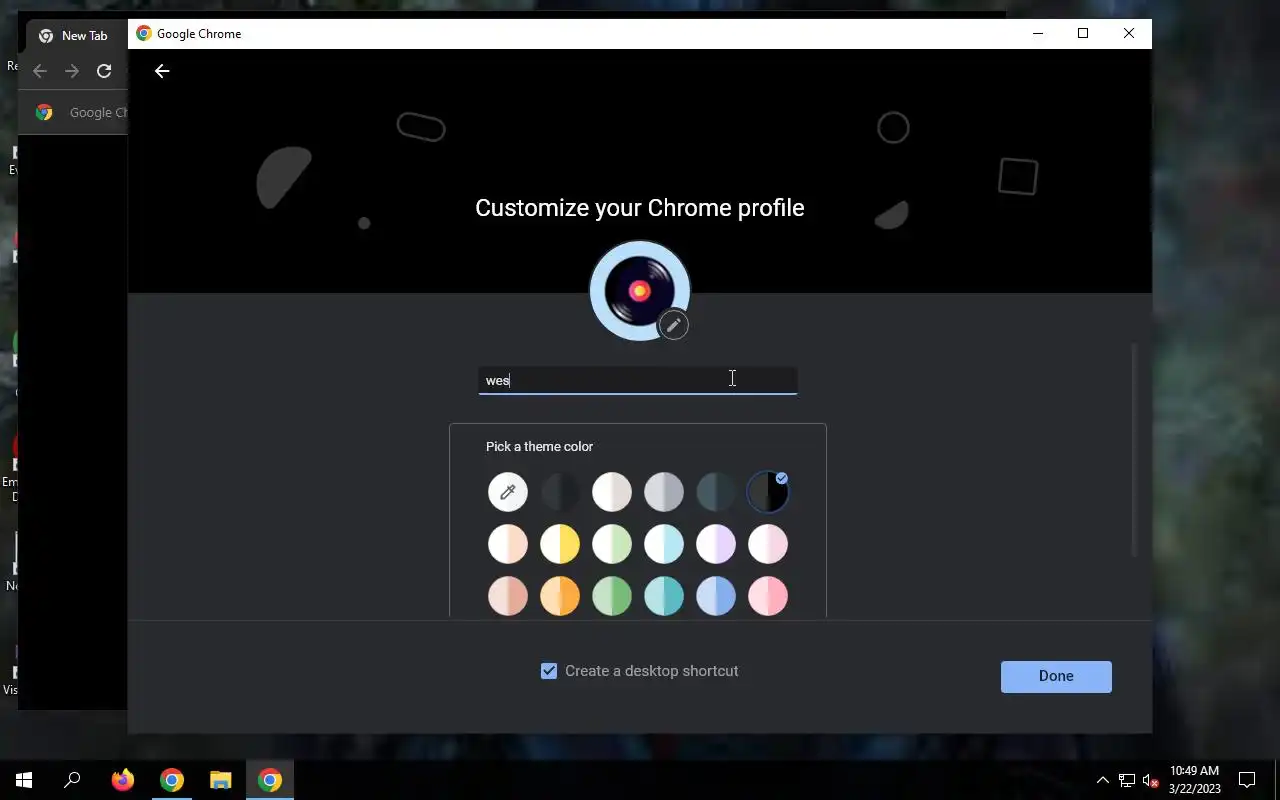Choose the dark grey theme swatch
Screen dimensions: 1280x800
click(560, 492)
